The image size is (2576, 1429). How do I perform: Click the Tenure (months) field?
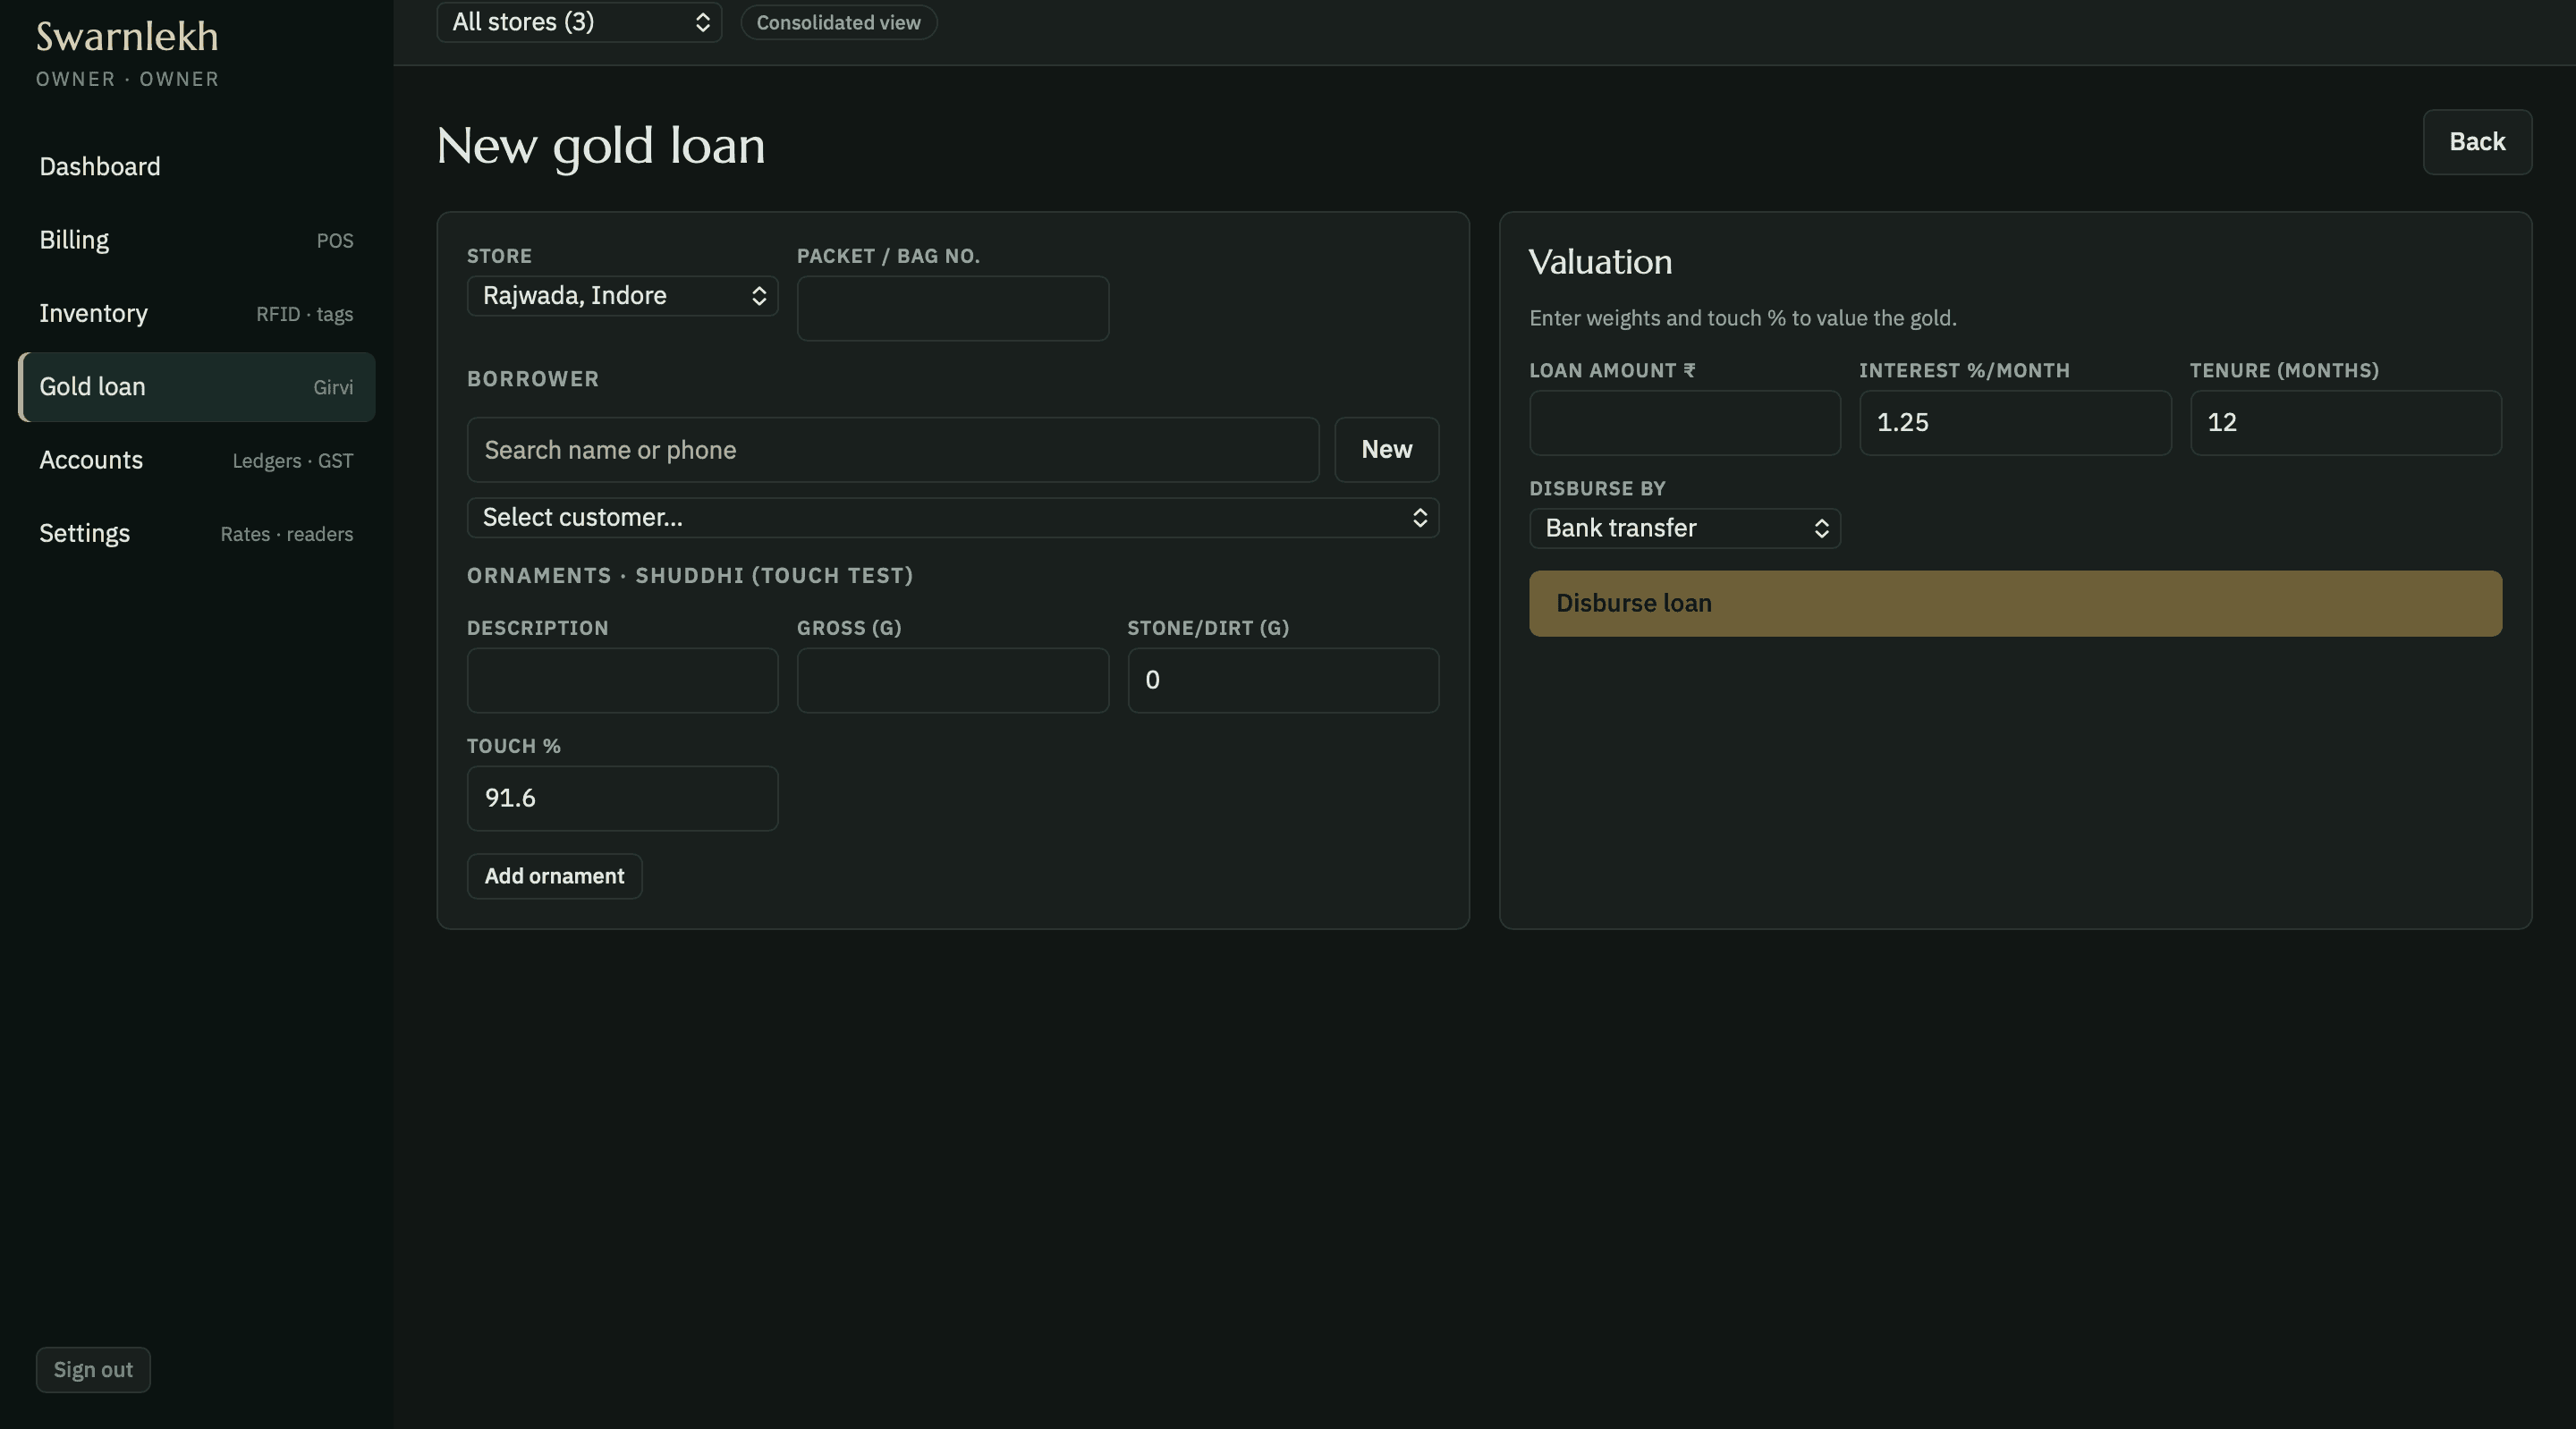[x=2346, y=423]
